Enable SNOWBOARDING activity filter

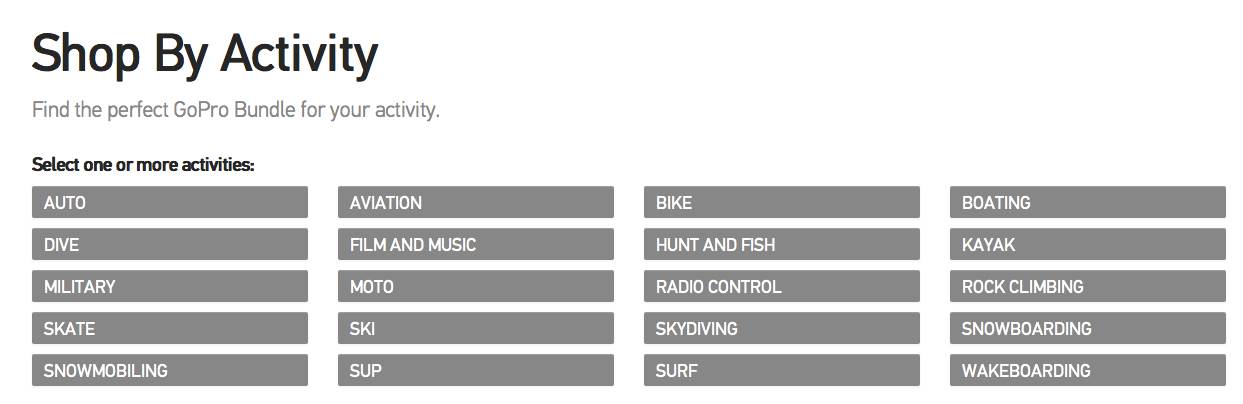1087,328
